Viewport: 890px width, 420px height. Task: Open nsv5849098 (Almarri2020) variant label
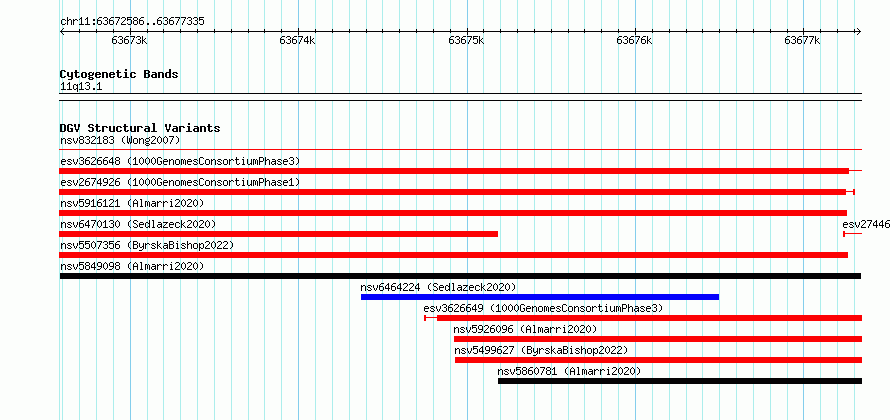coord(132,266)
